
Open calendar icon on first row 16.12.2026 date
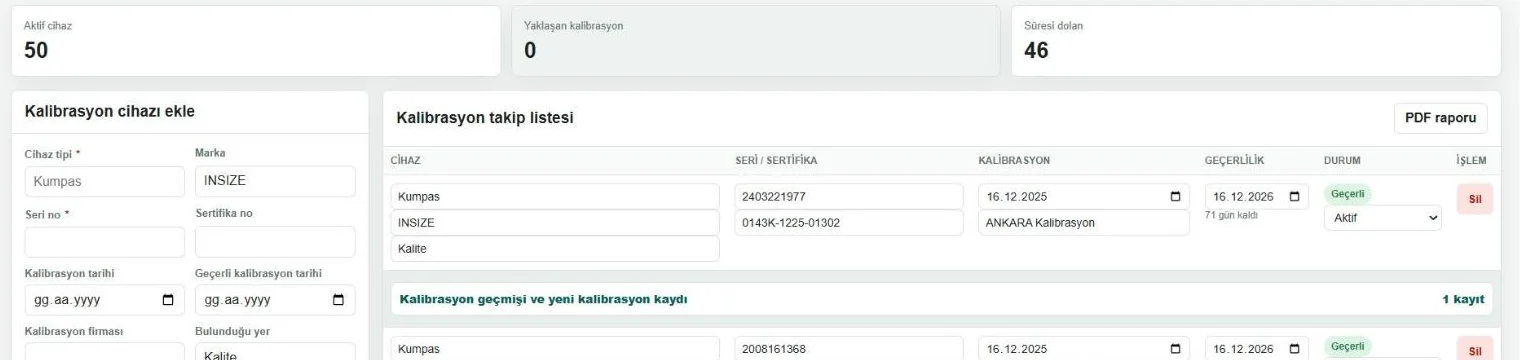[x=1295, y=197]
